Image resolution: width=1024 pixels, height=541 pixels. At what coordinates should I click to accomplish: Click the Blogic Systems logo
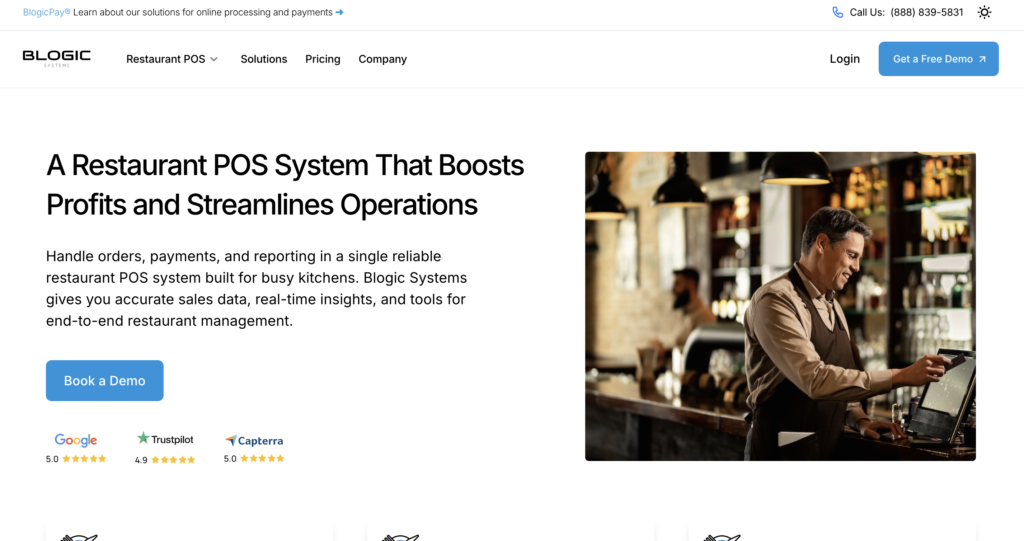click(x=57, y=59)
